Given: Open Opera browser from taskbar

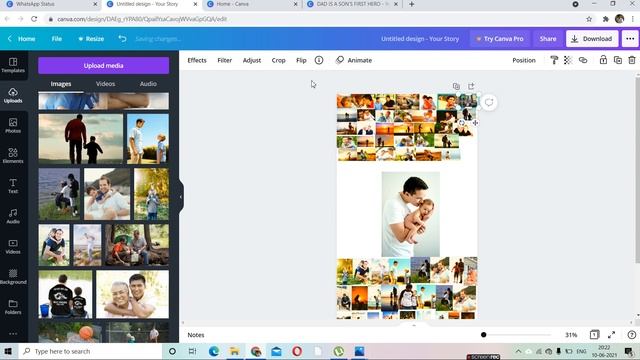Looking at the screenshot, I should pyautogui.click(x=297, y=351).
